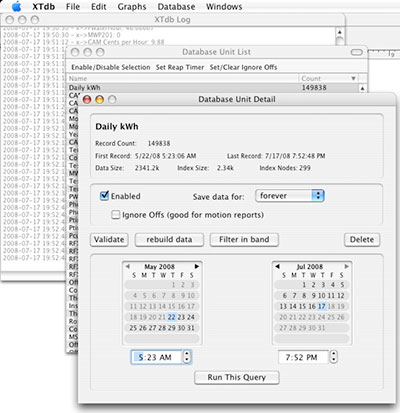This screenshot has height=413, width=400.
Task: Click the Delete button
Action: coord(362,239)
